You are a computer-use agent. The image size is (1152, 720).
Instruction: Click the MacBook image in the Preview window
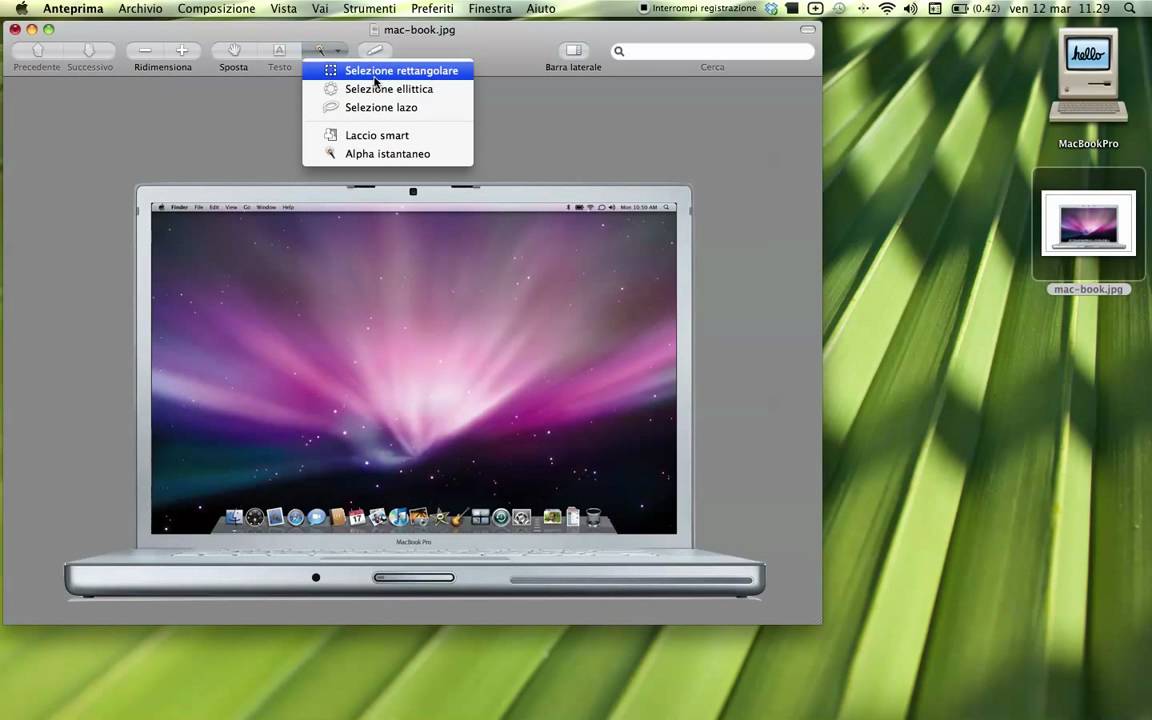coord(414,392)
